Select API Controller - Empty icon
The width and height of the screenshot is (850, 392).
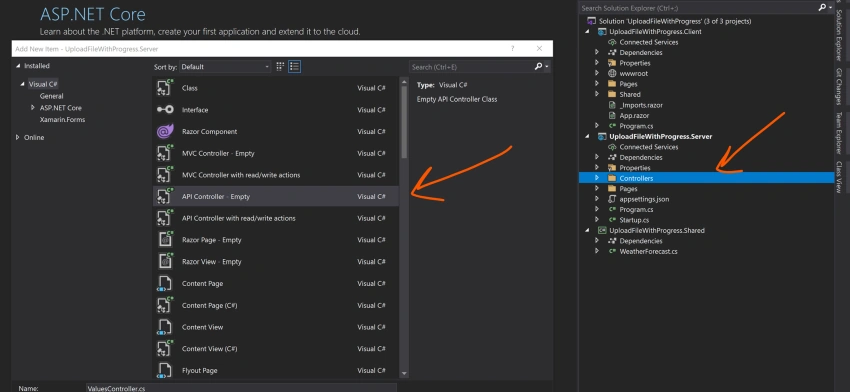point(165,196)
